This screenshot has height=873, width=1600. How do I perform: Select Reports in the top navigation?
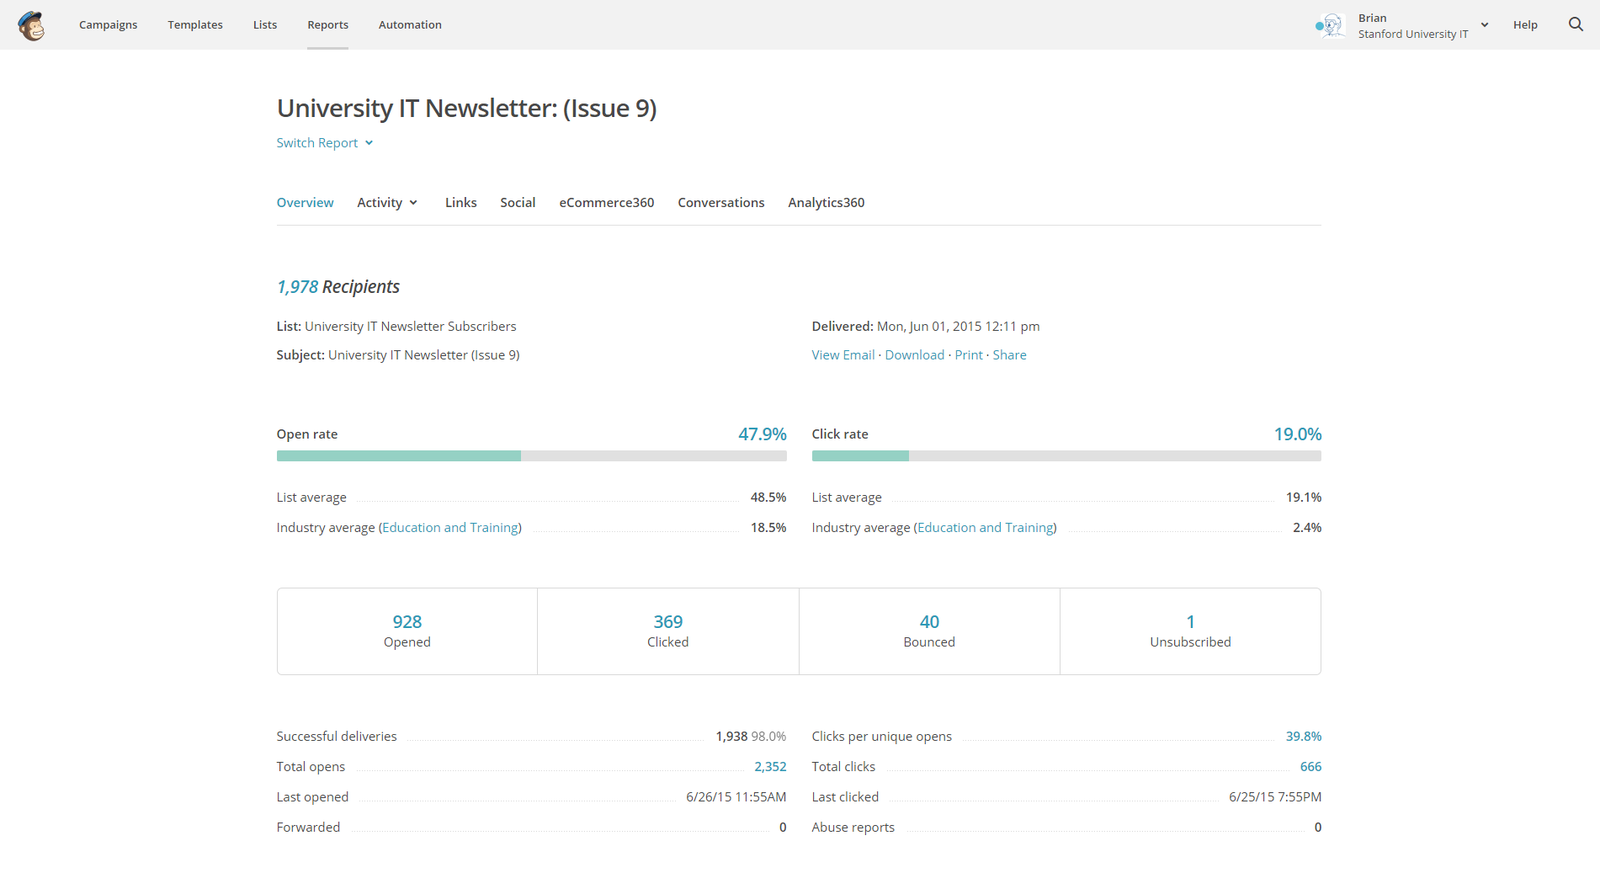point(328,25)
